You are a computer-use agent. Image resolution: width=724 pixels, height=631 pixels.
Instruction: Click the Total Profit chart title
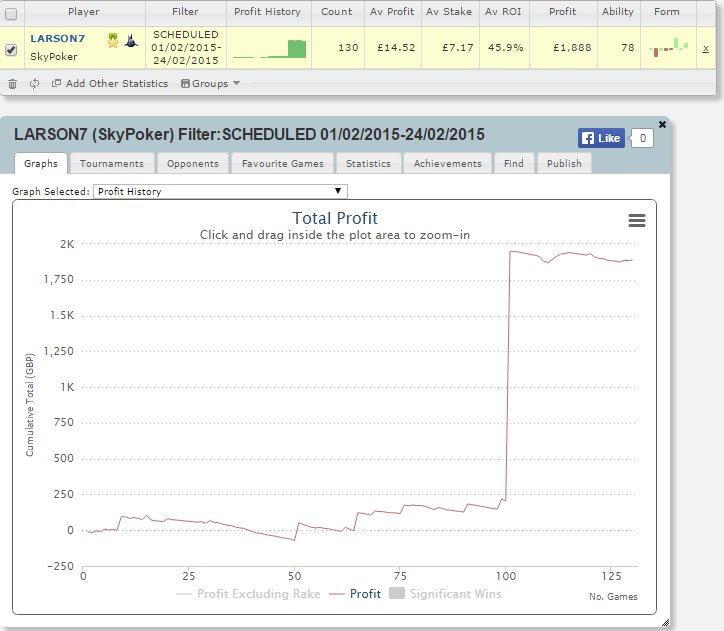335,218
